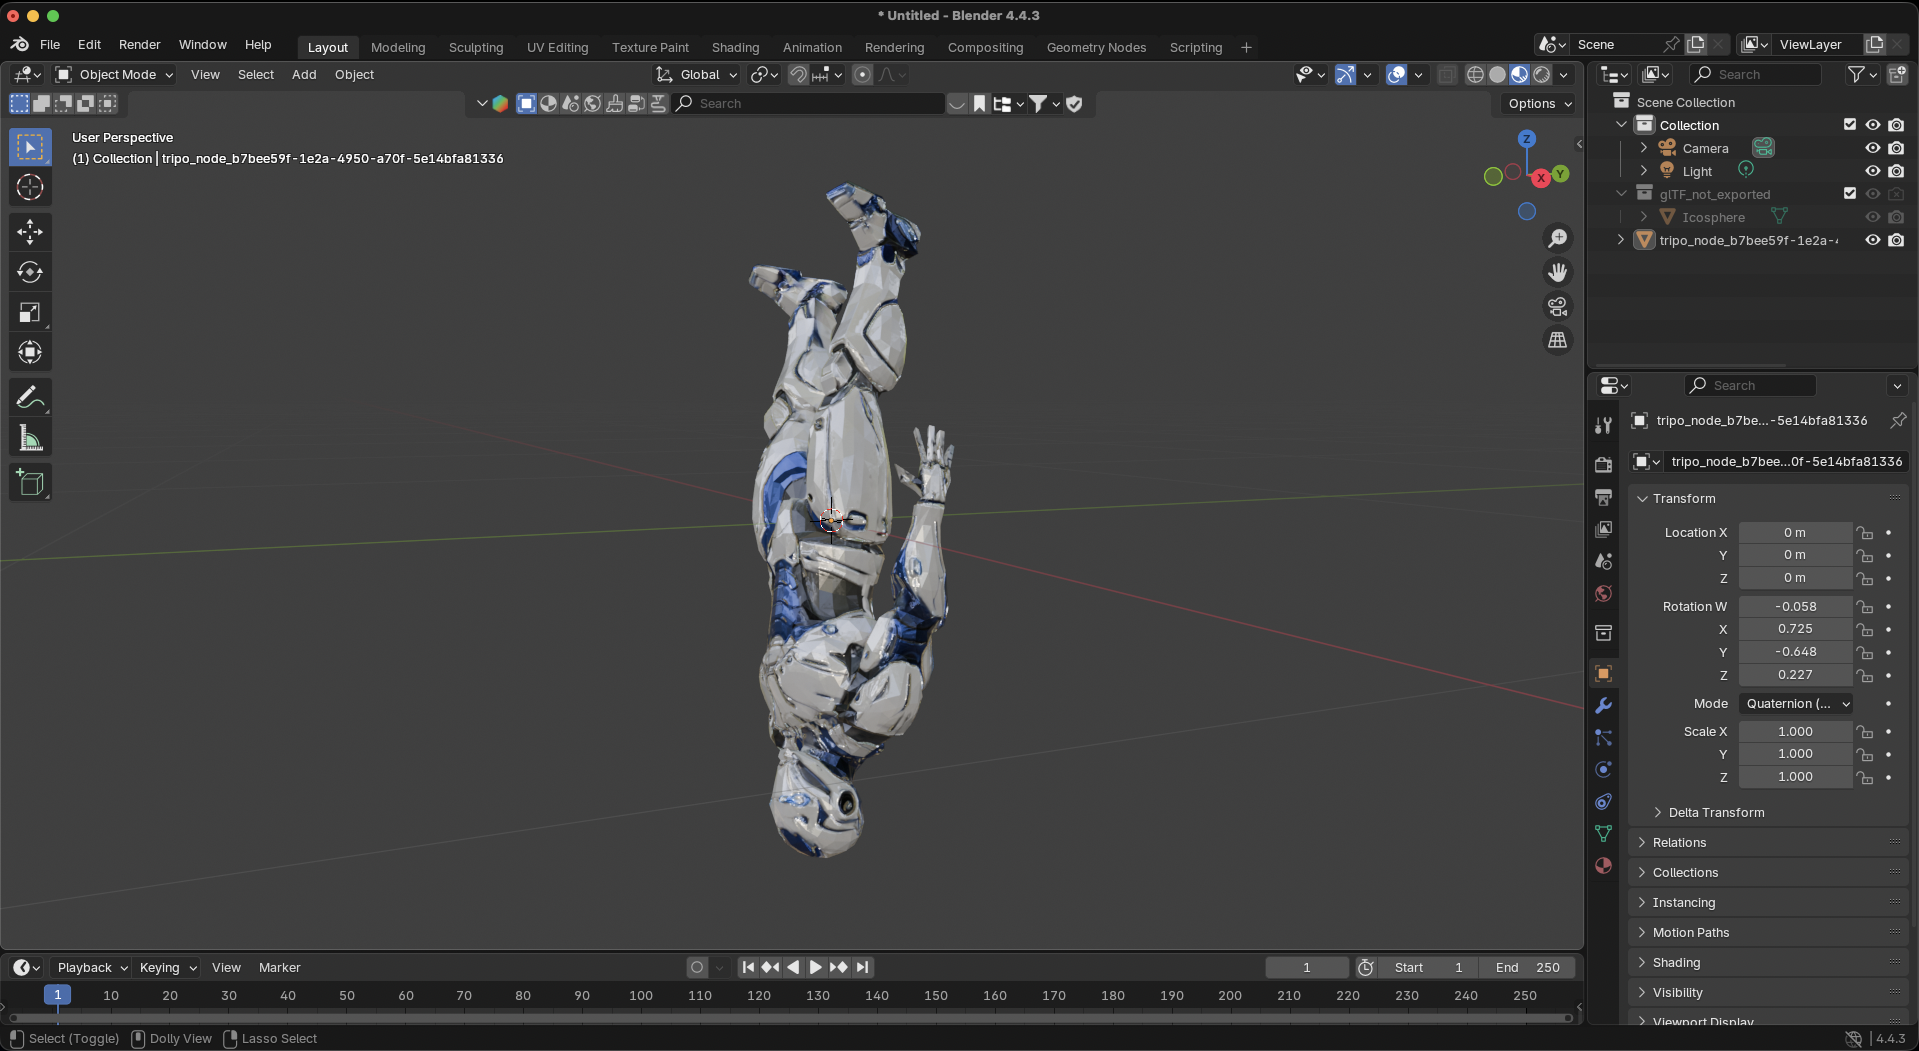Select the Scale tool
Viewport: 1919px width, 1051px height.
[30, 313]
